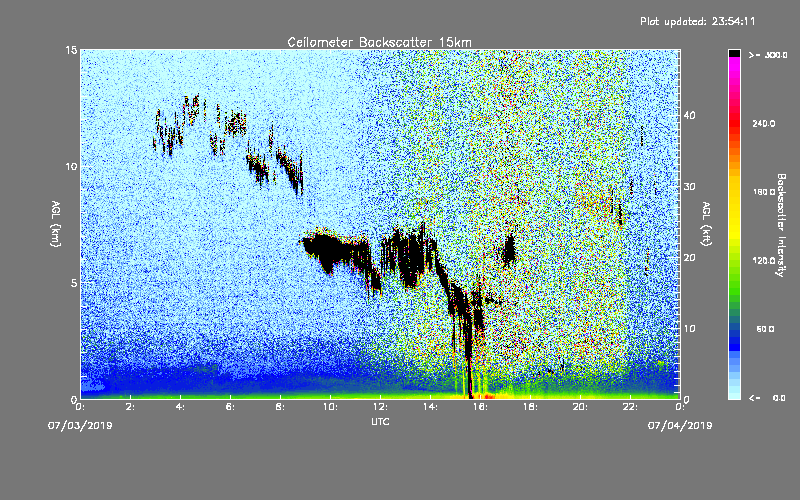Click the ">= 300.0" colorbar value

(x=768, y=55)
